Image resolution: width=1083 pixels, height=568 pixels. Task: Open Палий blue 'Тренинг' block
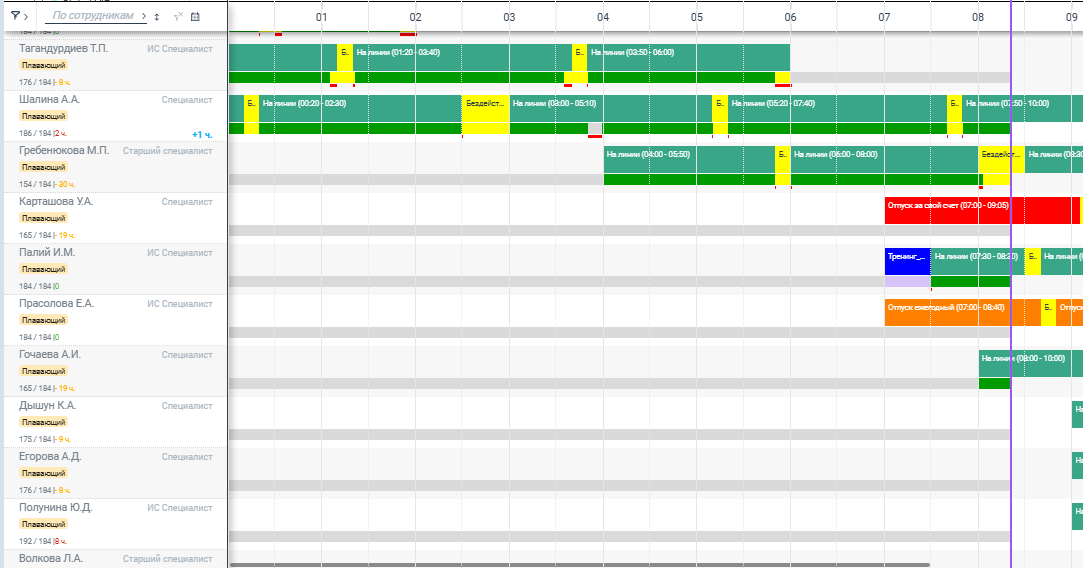(908, 262)
